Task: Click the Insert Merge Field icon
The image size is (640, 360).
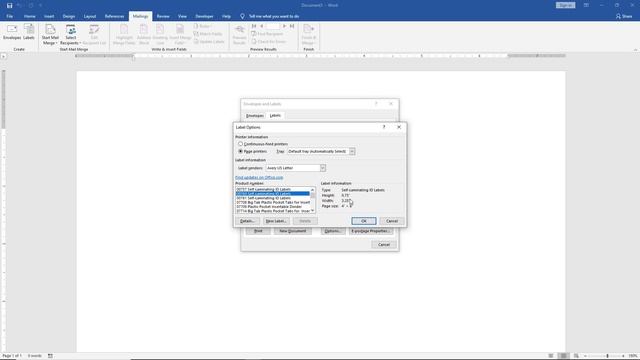Action: 180,35
